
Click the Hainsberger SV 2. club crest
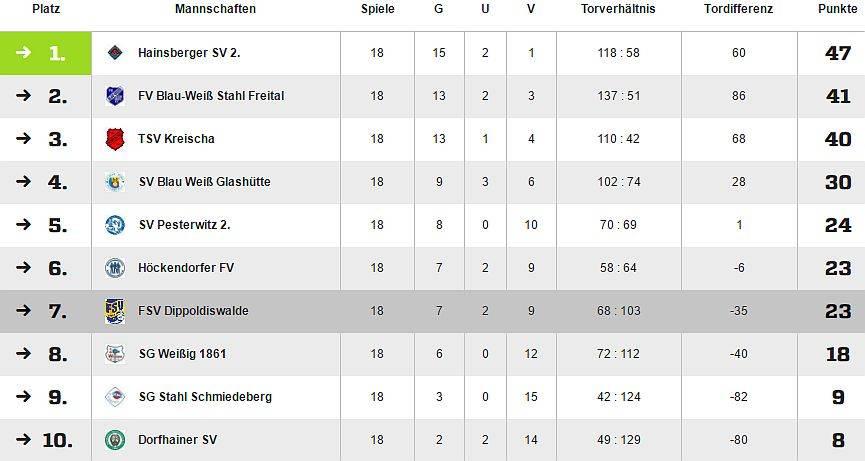pos(115,53)
